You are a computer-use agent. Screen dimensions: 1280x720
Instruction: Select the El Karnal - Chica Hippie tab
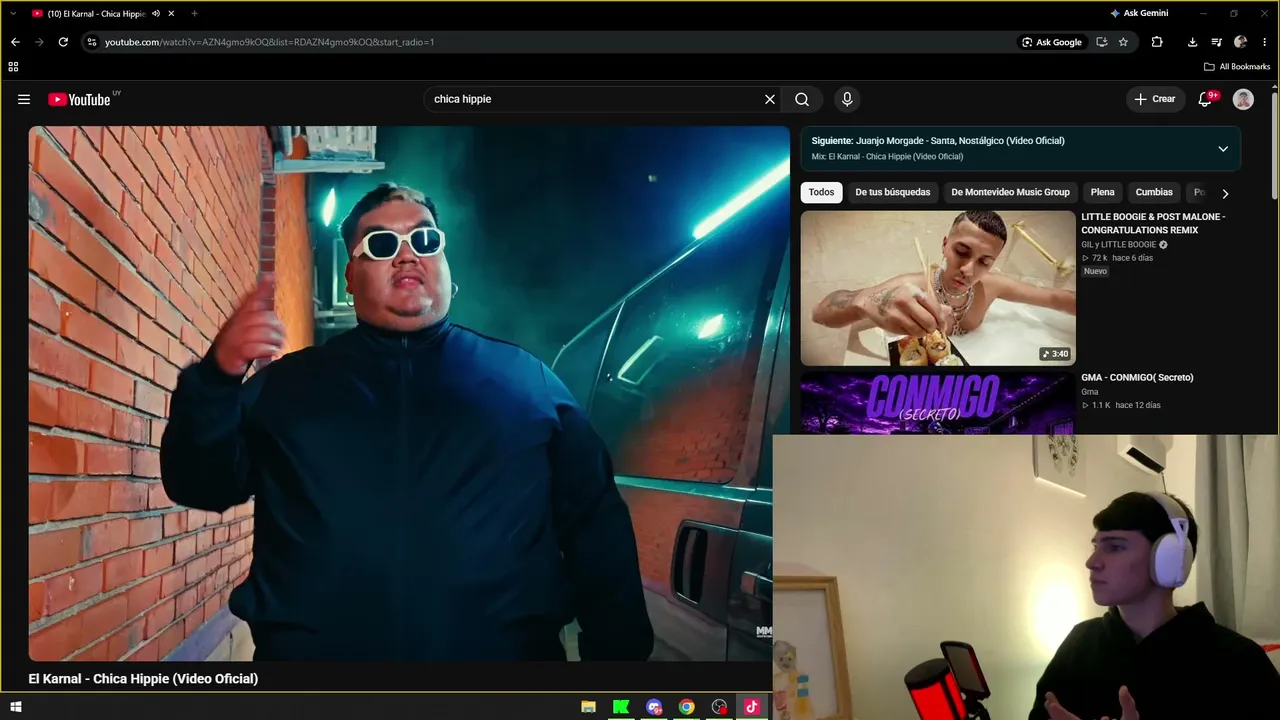[x=103, y=14]
